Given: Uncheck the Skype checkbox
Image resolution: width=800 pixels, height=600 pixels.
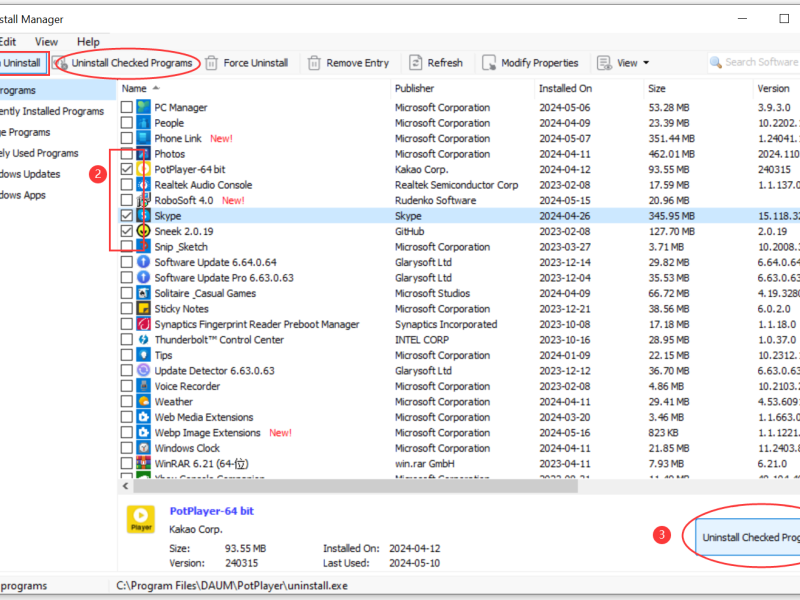Looking at the screenshot, I should coord(127,216).
